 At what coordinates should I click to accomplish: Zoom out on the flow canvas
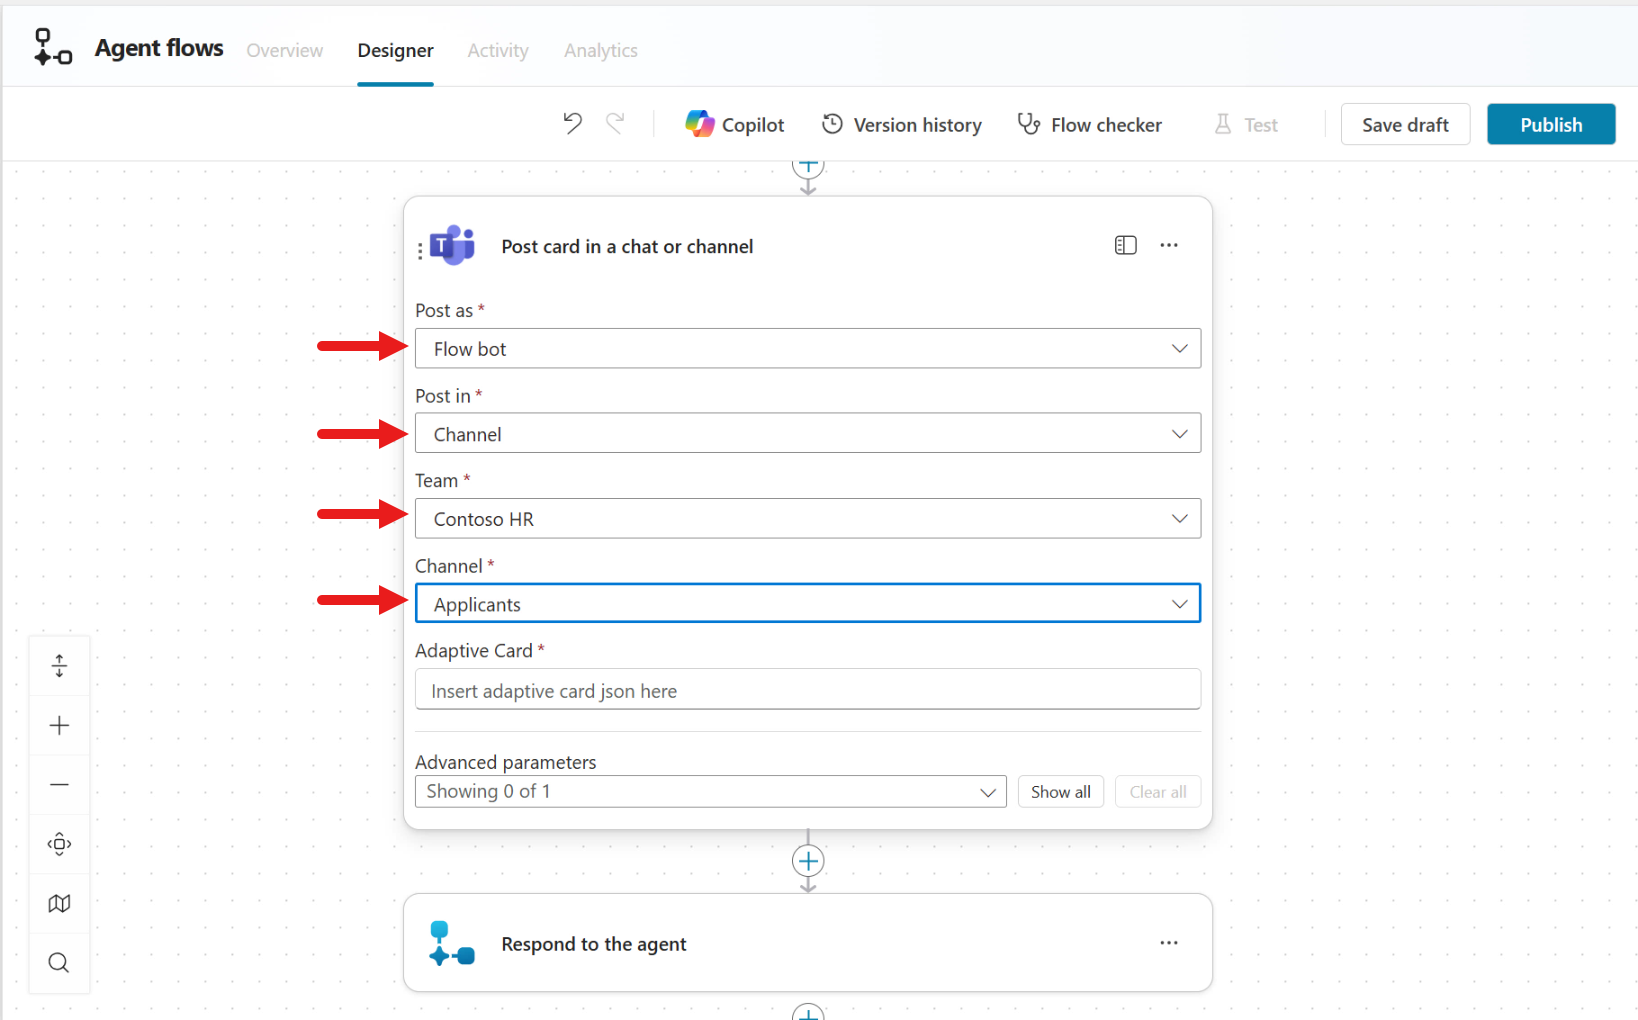(x=59, y=784)
